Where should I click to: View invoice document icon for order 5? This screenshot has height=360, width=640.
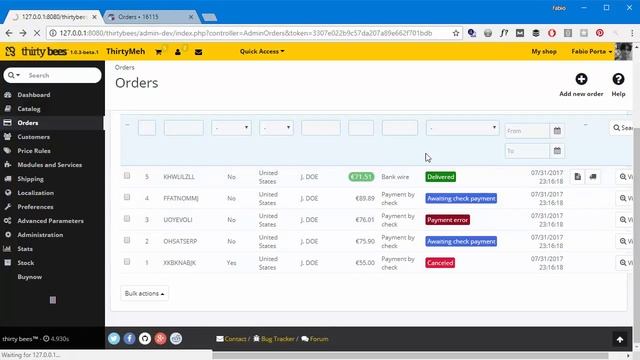pyautogui.click(x=578, y=177)
